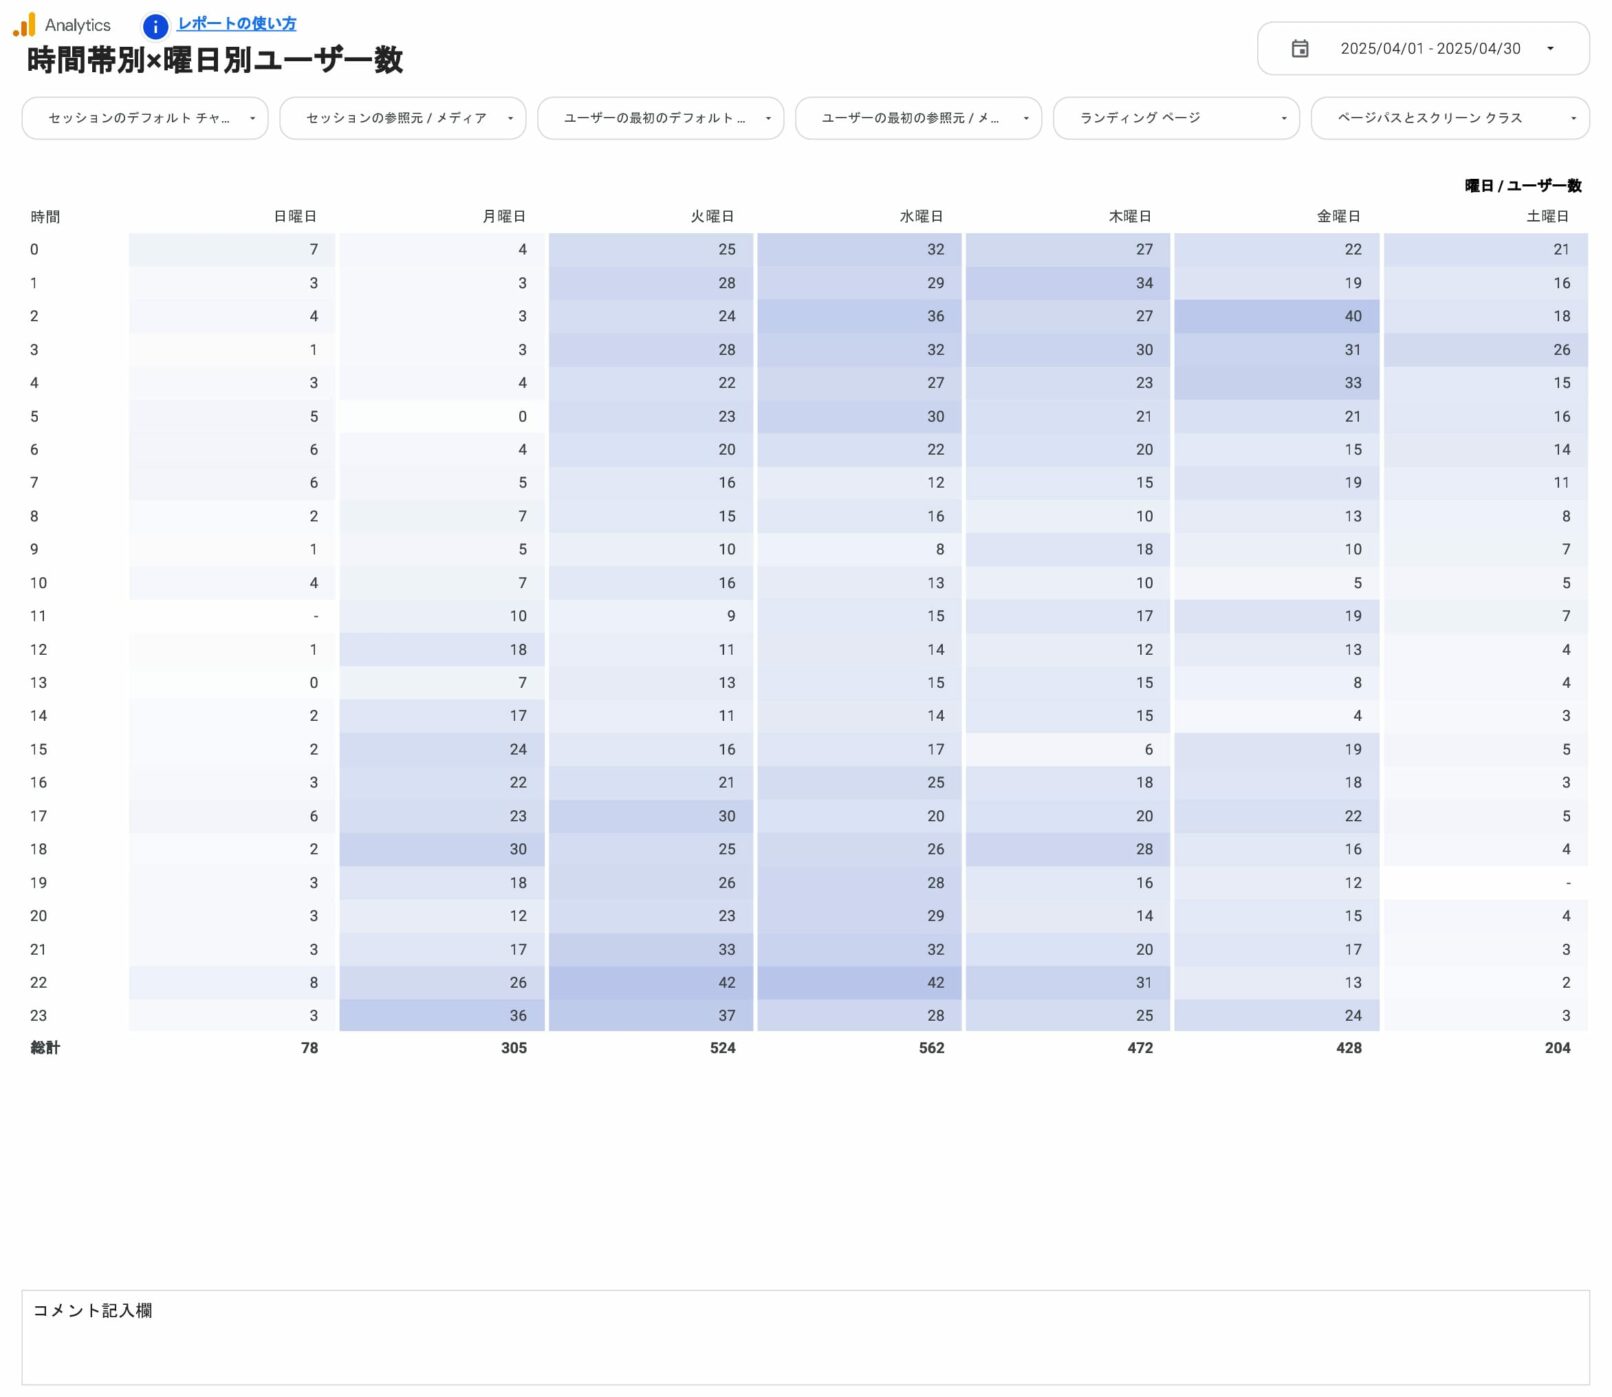Click the Google Analytics logo icon
The height and width of the screenshot is (1397, 1612).
click(24, 25)
